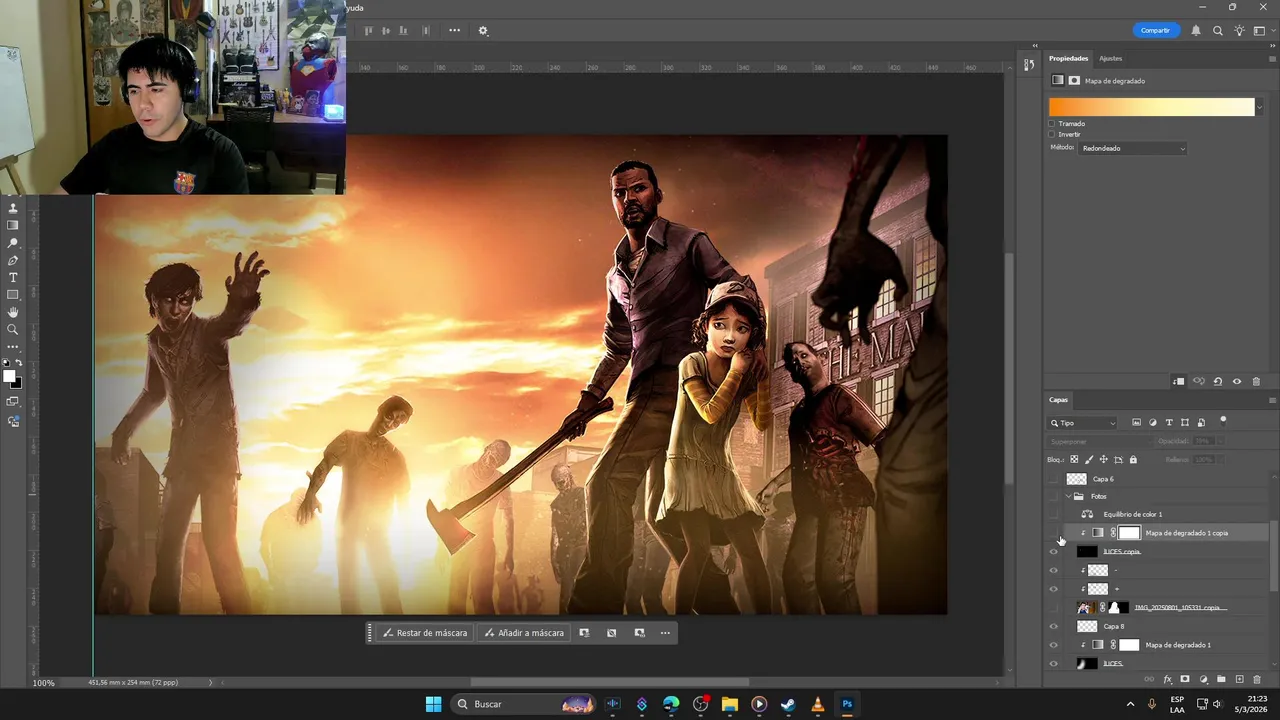Filter layers by pixel layers icon
The width and height of the screenshot is (1280, 720).
coord(1136,423)
